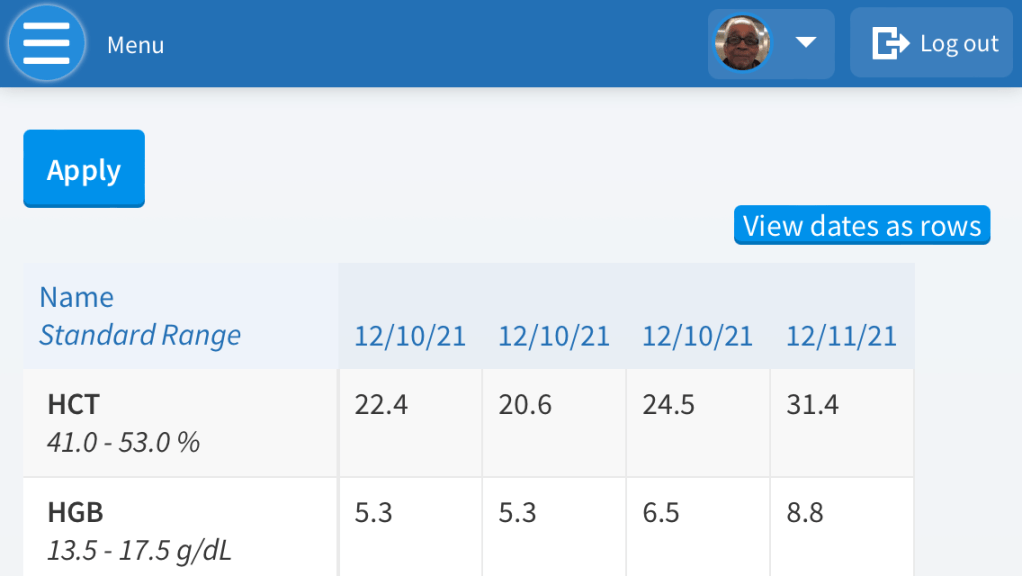Click the HGB value 8.8 cell

point(805,513)
